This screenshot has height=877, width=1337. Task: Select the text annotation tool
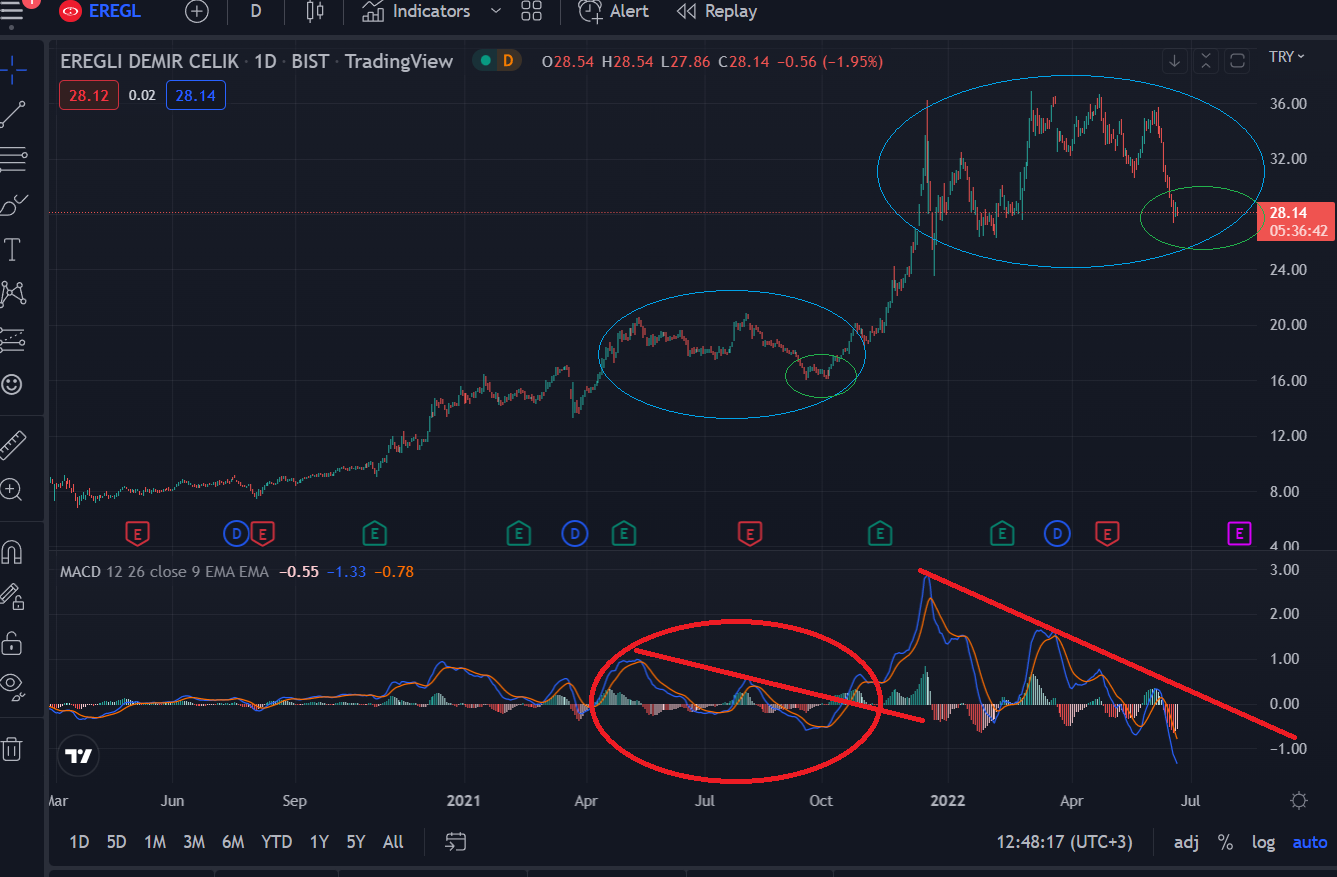14,249
